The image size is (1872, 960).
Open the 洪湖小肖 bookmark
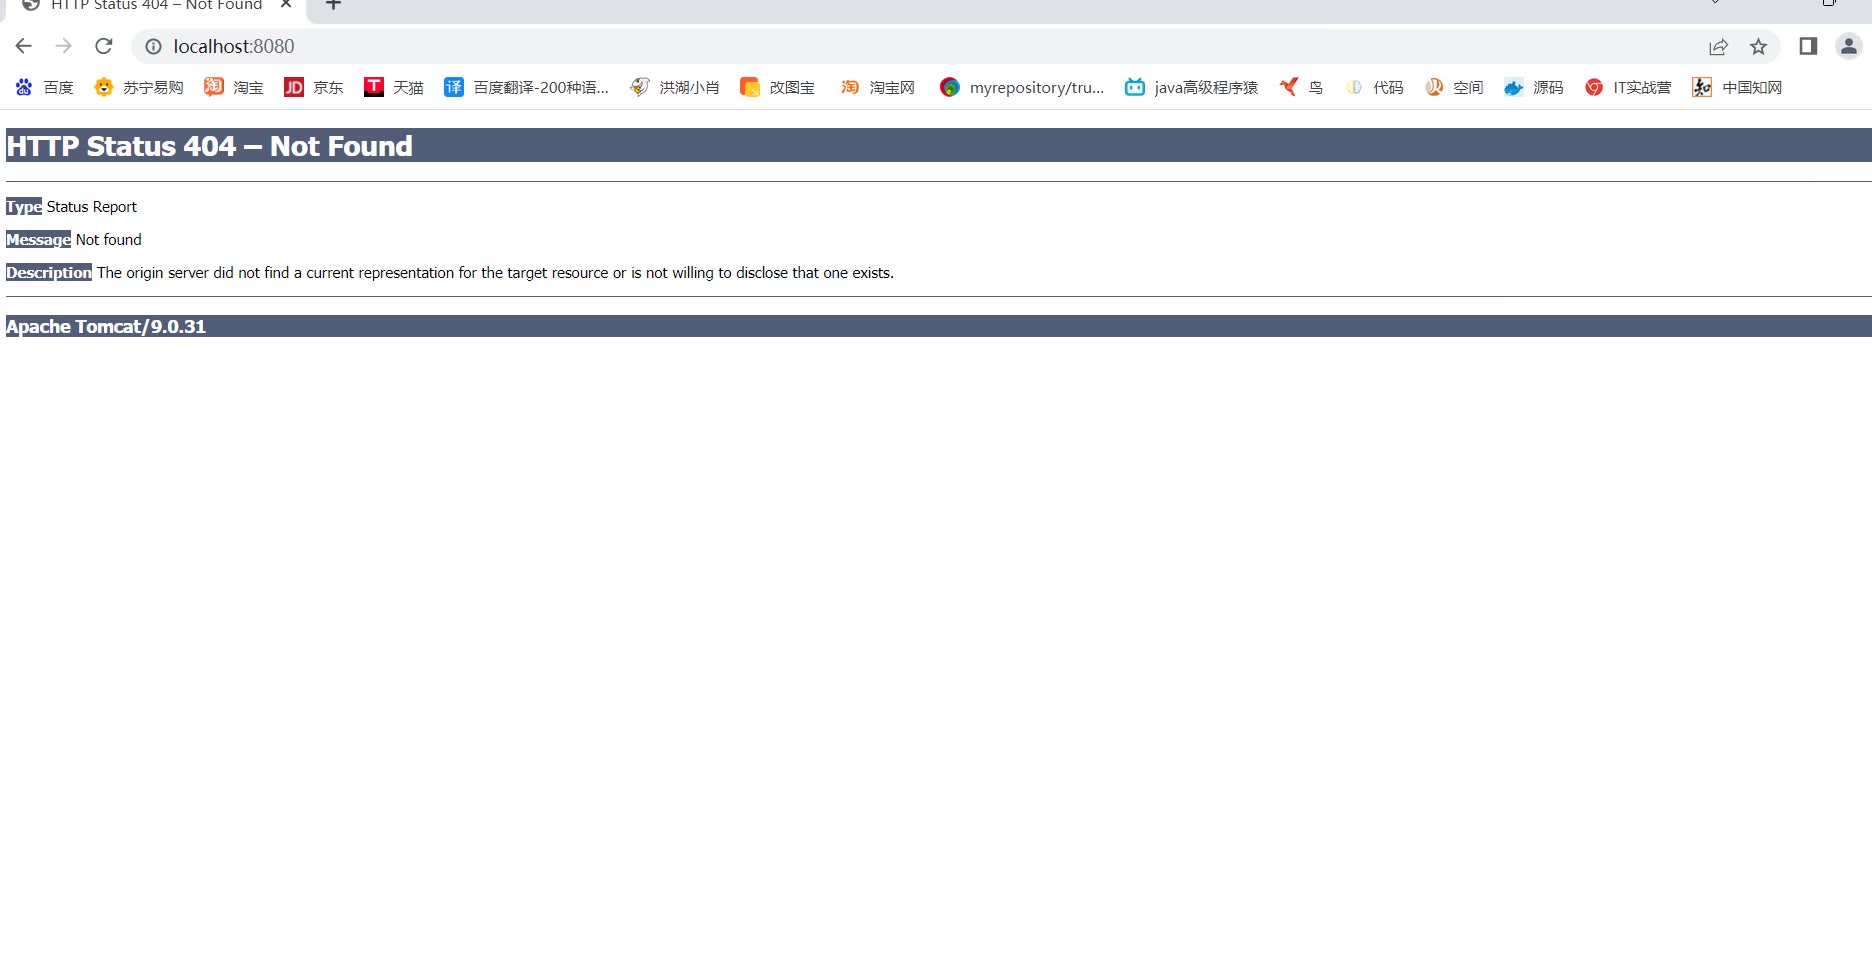tap(675, 87)
